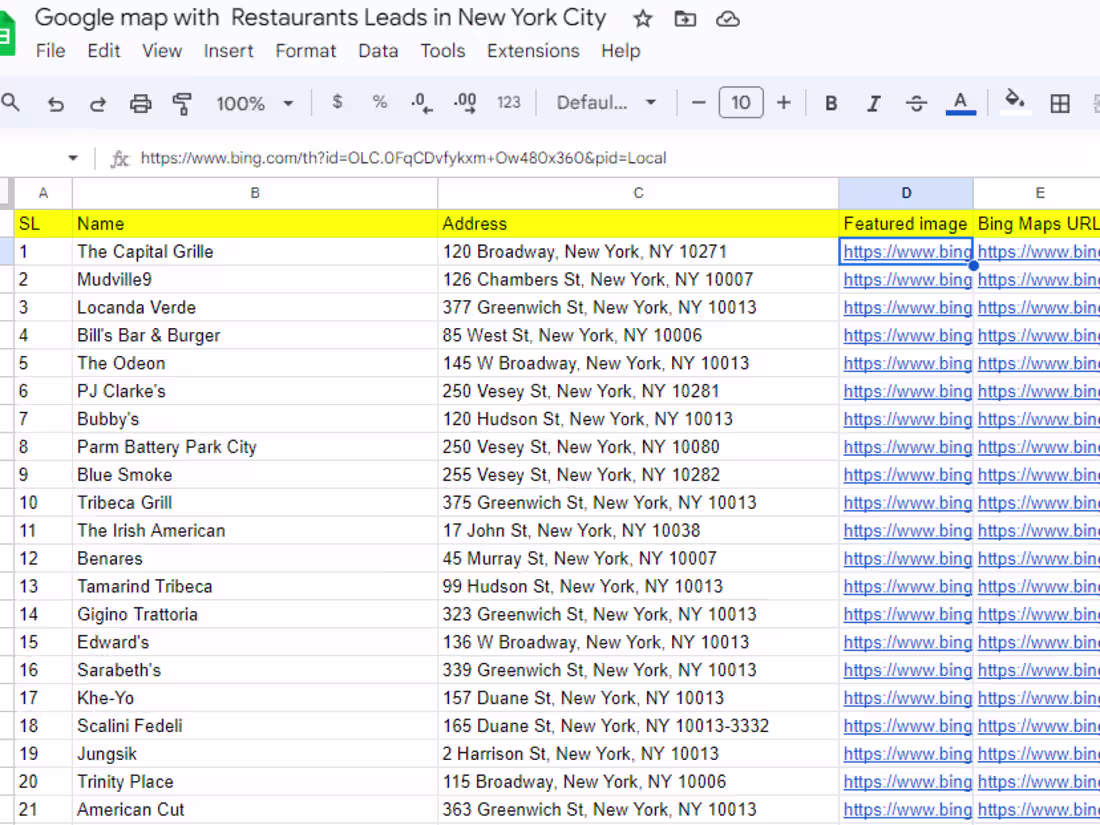Toggle Italic formatting

873,104
